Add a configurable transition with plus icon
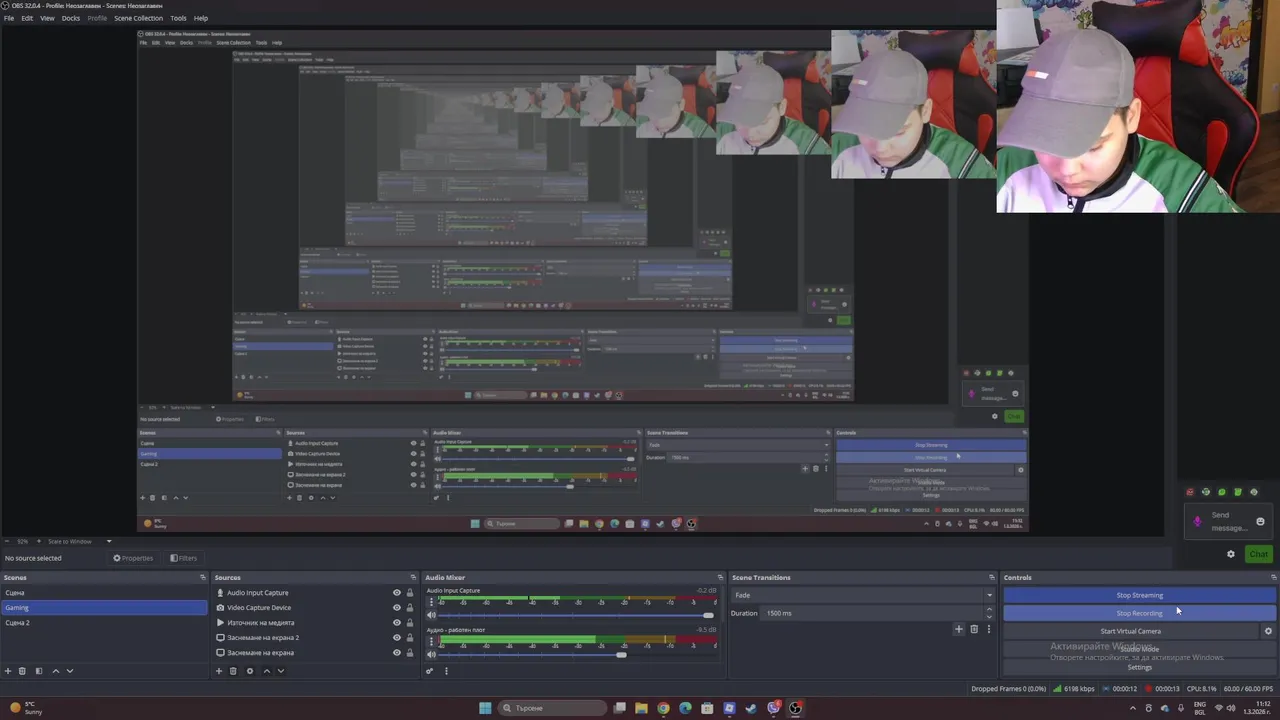This screenshot has height=720, width=1280. [x=958, y=629]
